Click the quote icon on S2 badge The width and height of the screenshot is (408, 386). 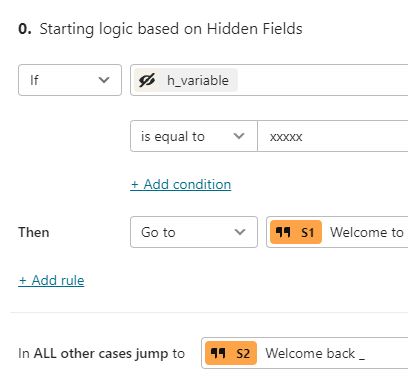click(x=218, y=353)
